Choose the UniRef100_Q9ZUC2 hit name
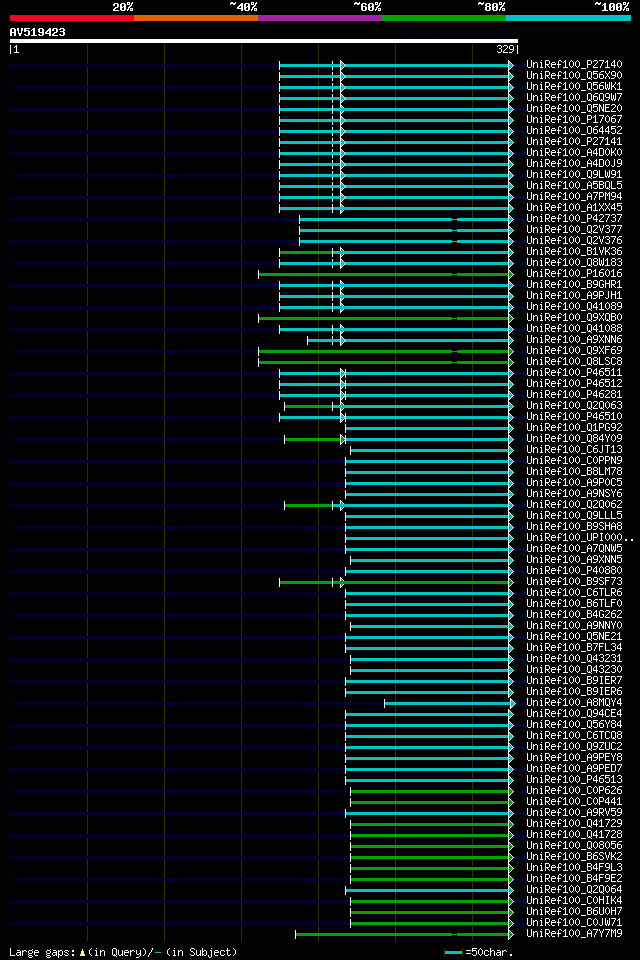Image resolution: width=640 pixels, height=960 pixels. coord(574,748)
